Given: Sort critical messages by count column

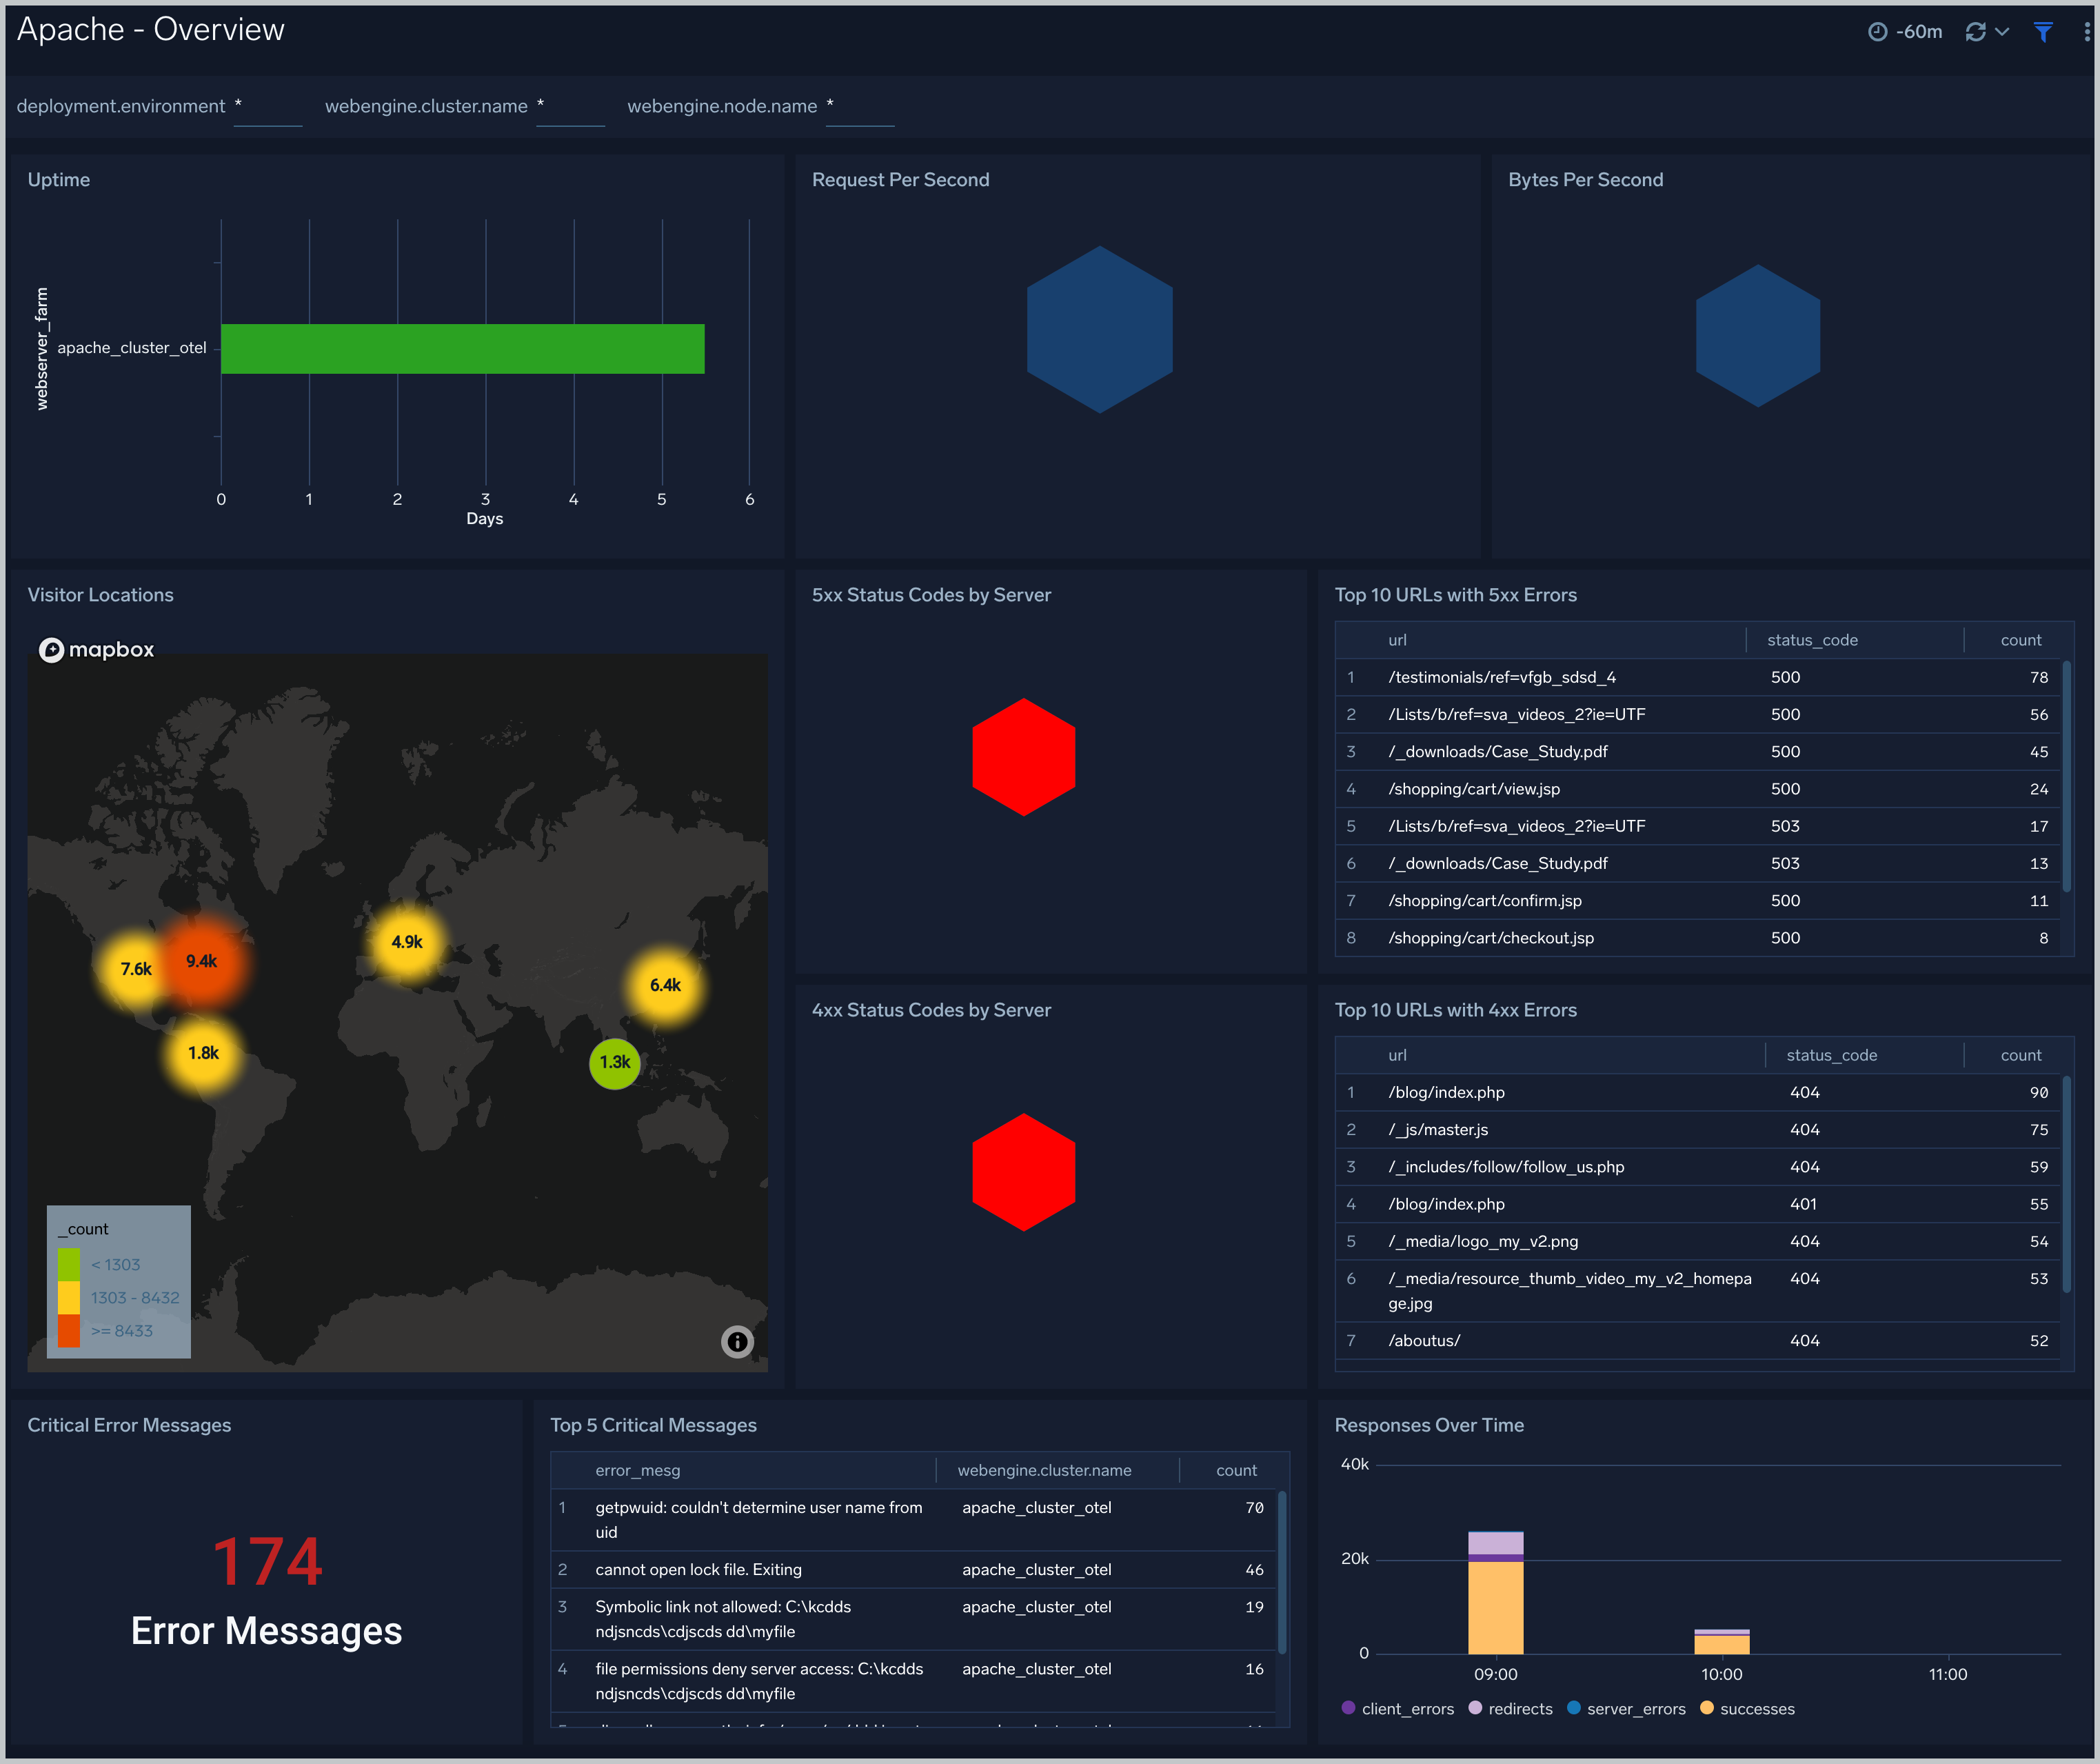Looking at the screenshot, I should [x=1236, y=1470].
